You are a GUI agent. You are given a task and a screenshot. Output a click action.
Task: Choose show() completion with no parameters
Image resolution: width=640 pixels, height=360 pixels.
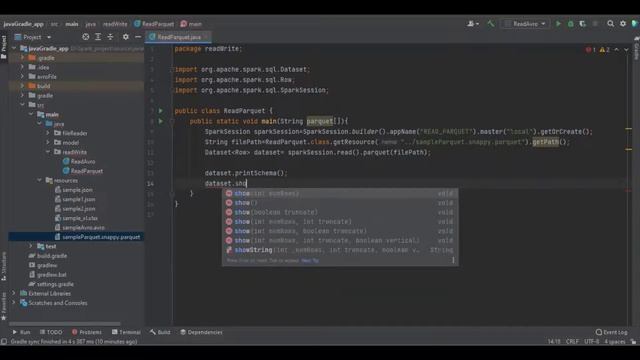tap(340, 203)
